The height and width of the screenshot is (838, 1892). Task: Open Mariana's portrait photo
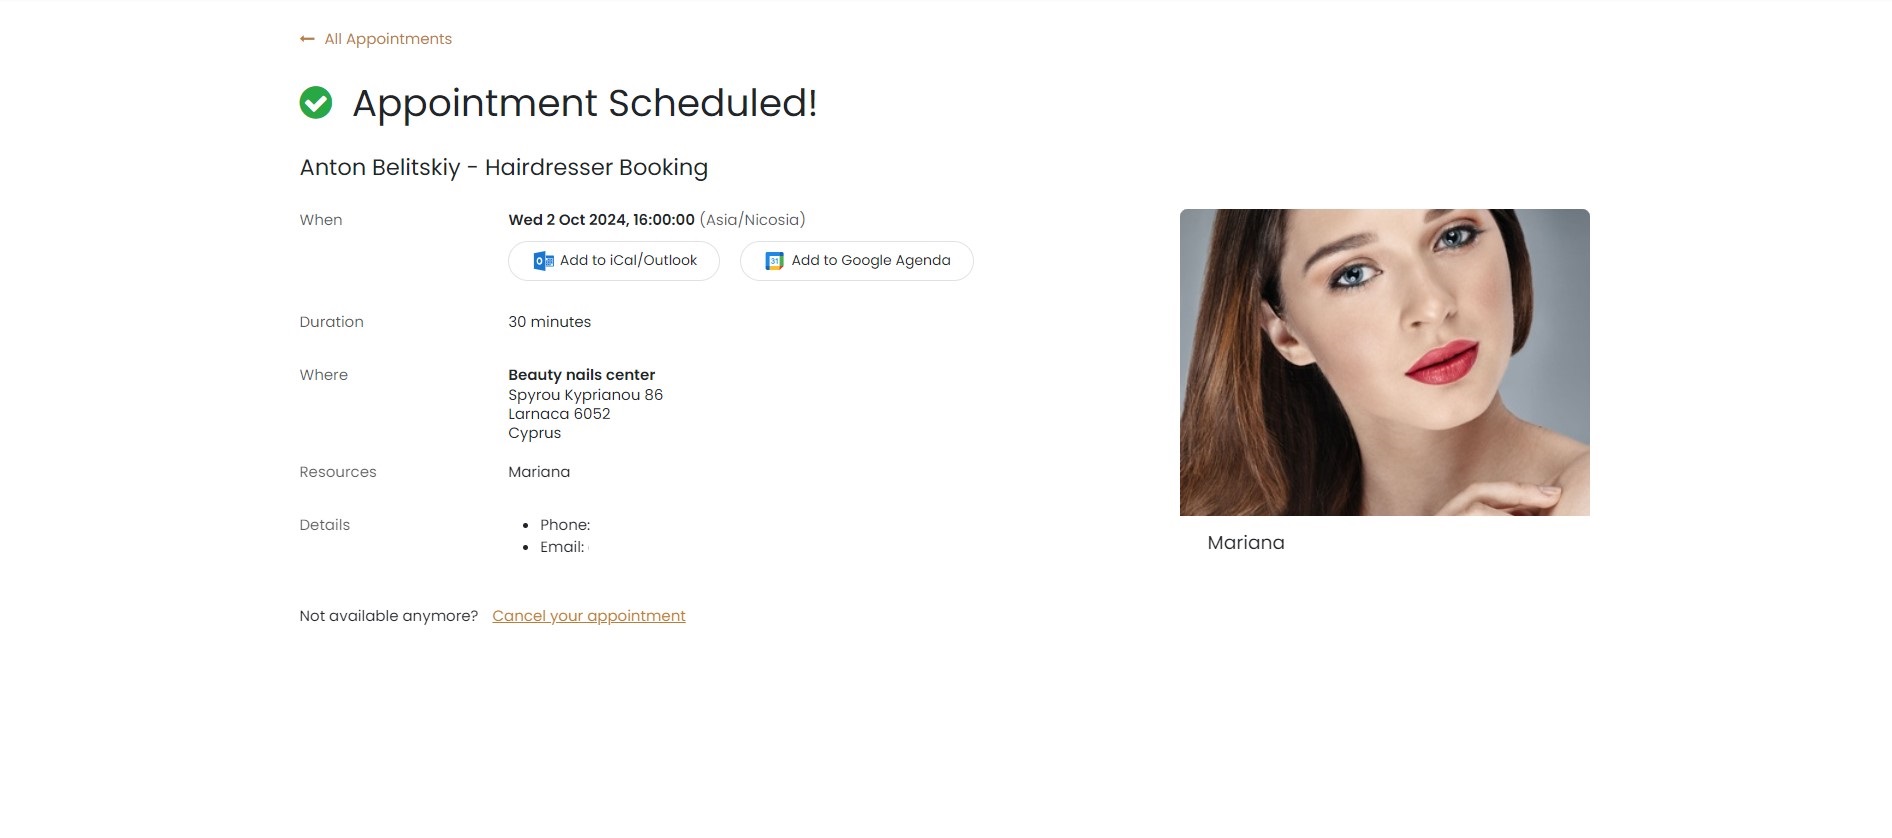click(1384, 362)
